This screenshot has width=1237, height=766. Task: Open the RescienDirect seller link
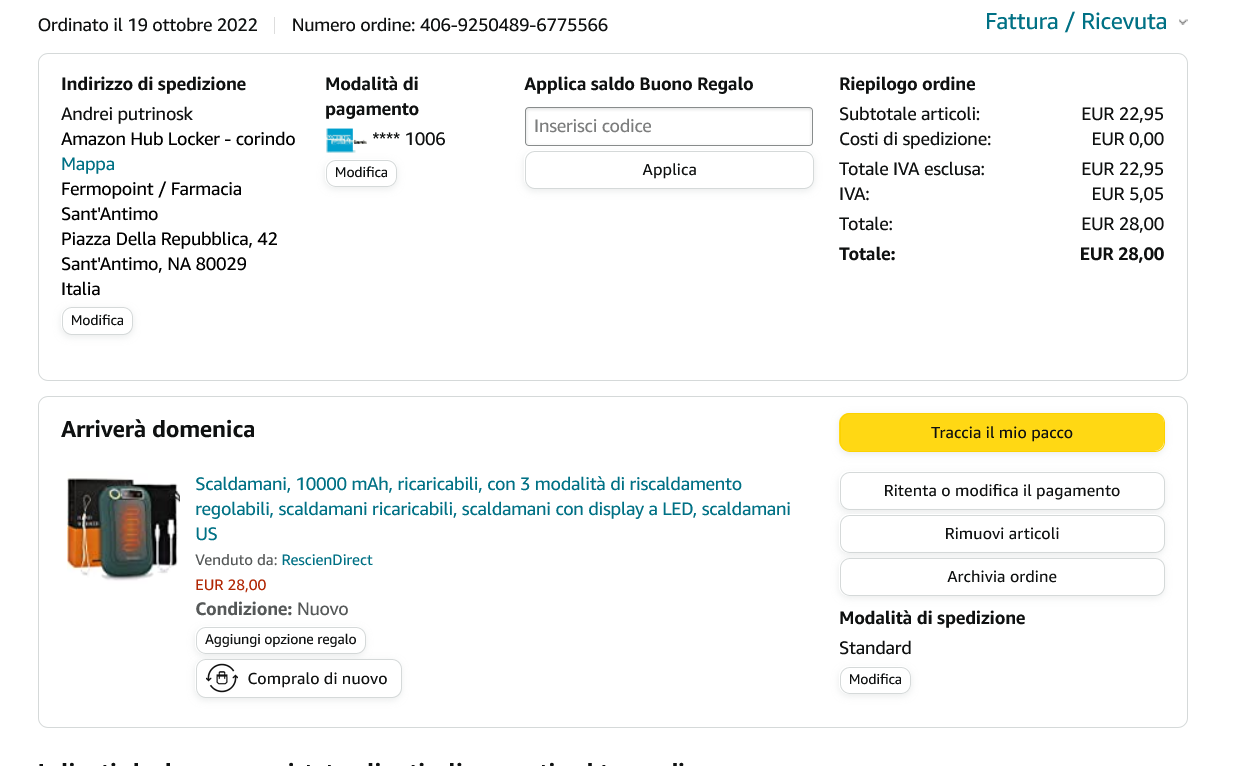327,560
